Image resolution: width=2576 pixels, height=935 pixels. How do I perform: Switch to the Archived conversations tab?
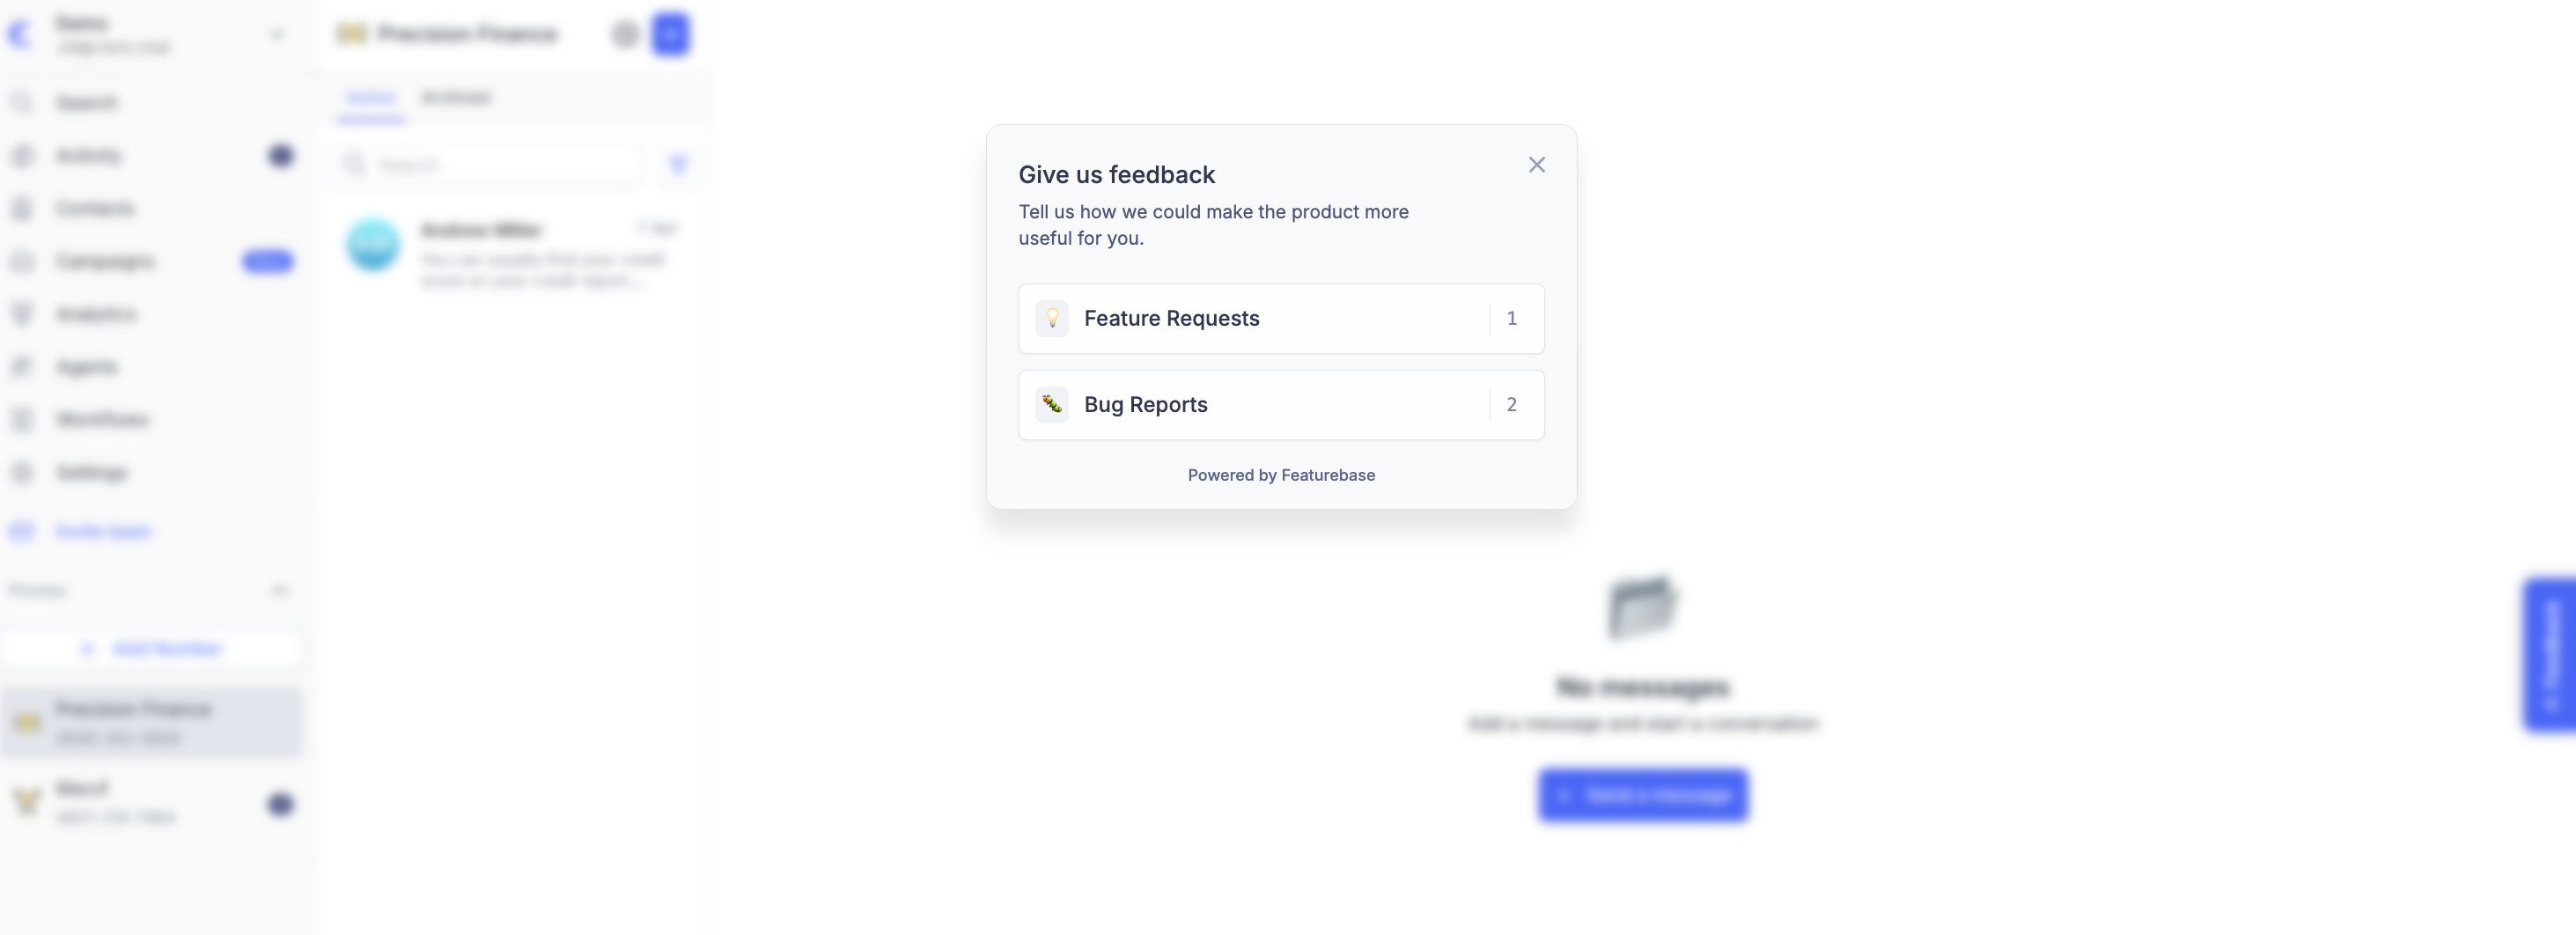click(x=455, y=98)
